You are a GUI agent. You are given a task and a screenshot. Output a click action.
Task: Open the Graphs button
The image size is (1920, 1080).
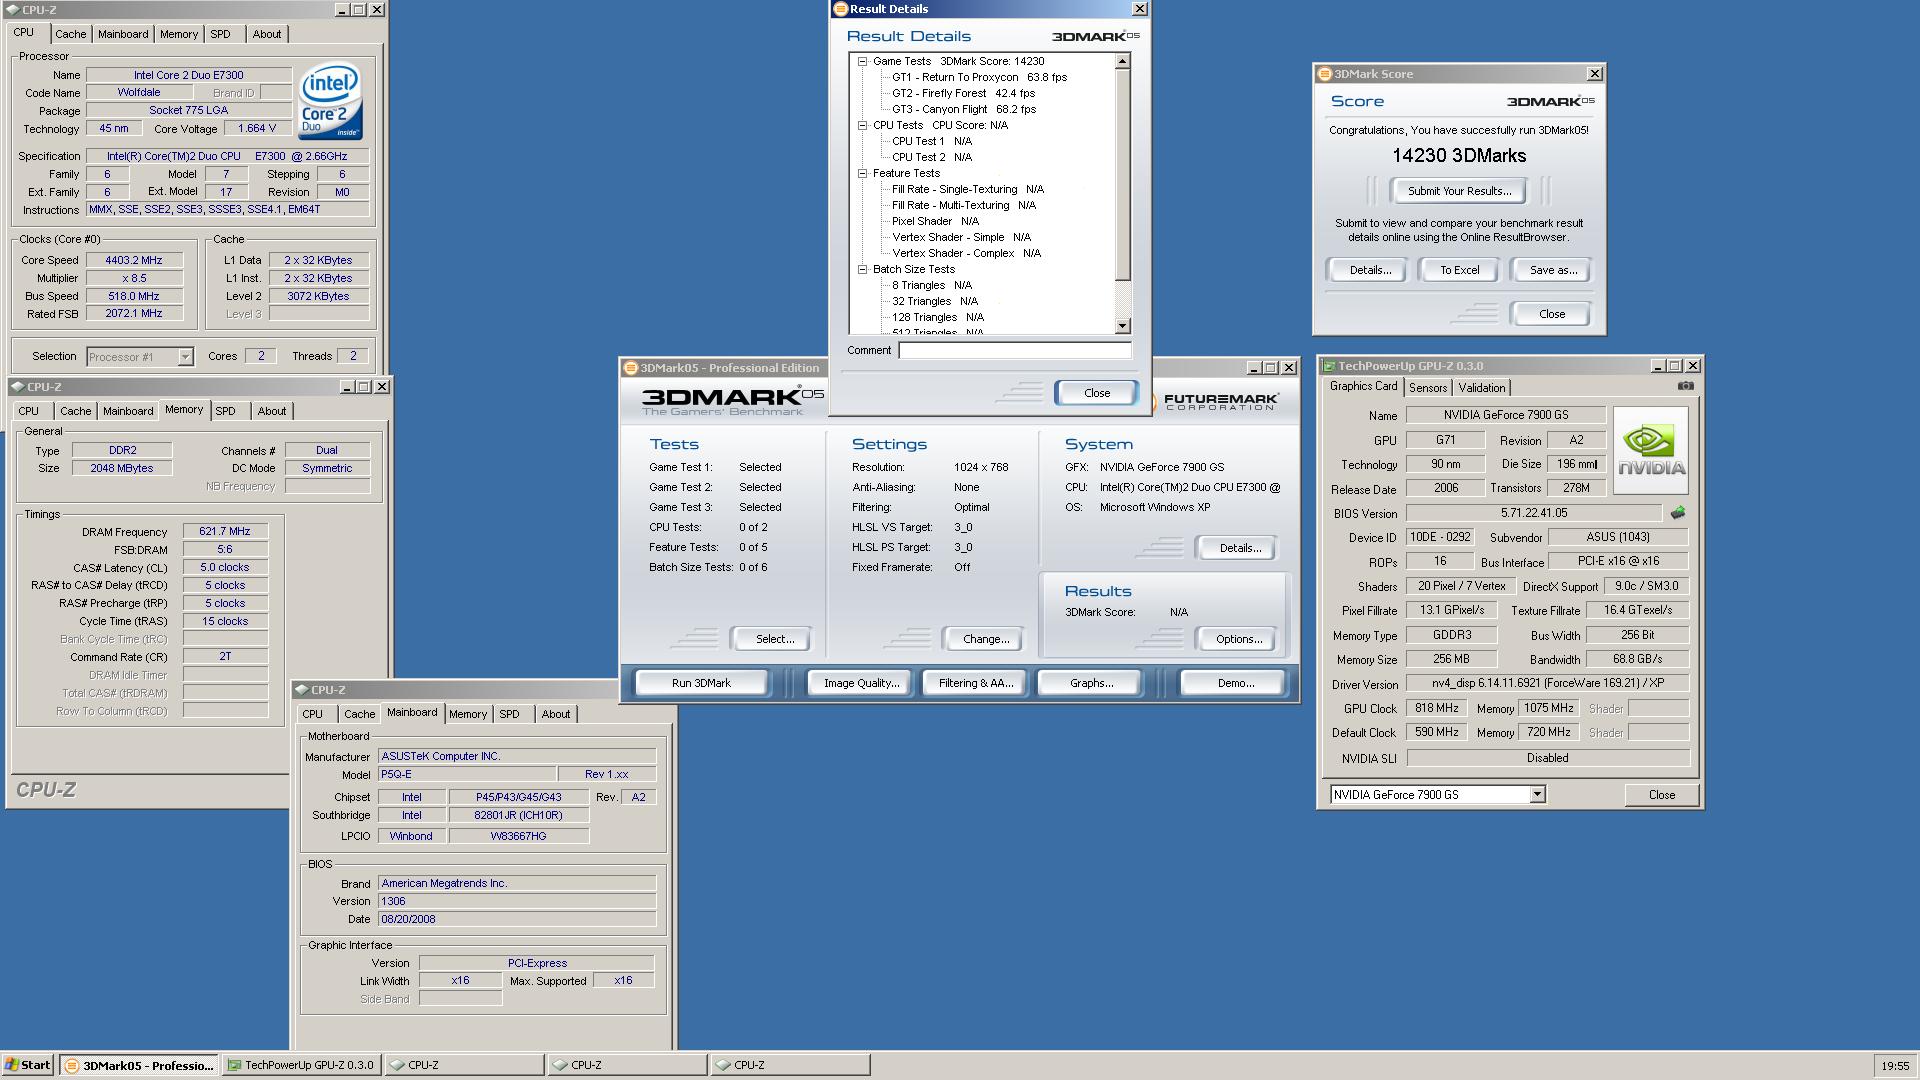1091,683
